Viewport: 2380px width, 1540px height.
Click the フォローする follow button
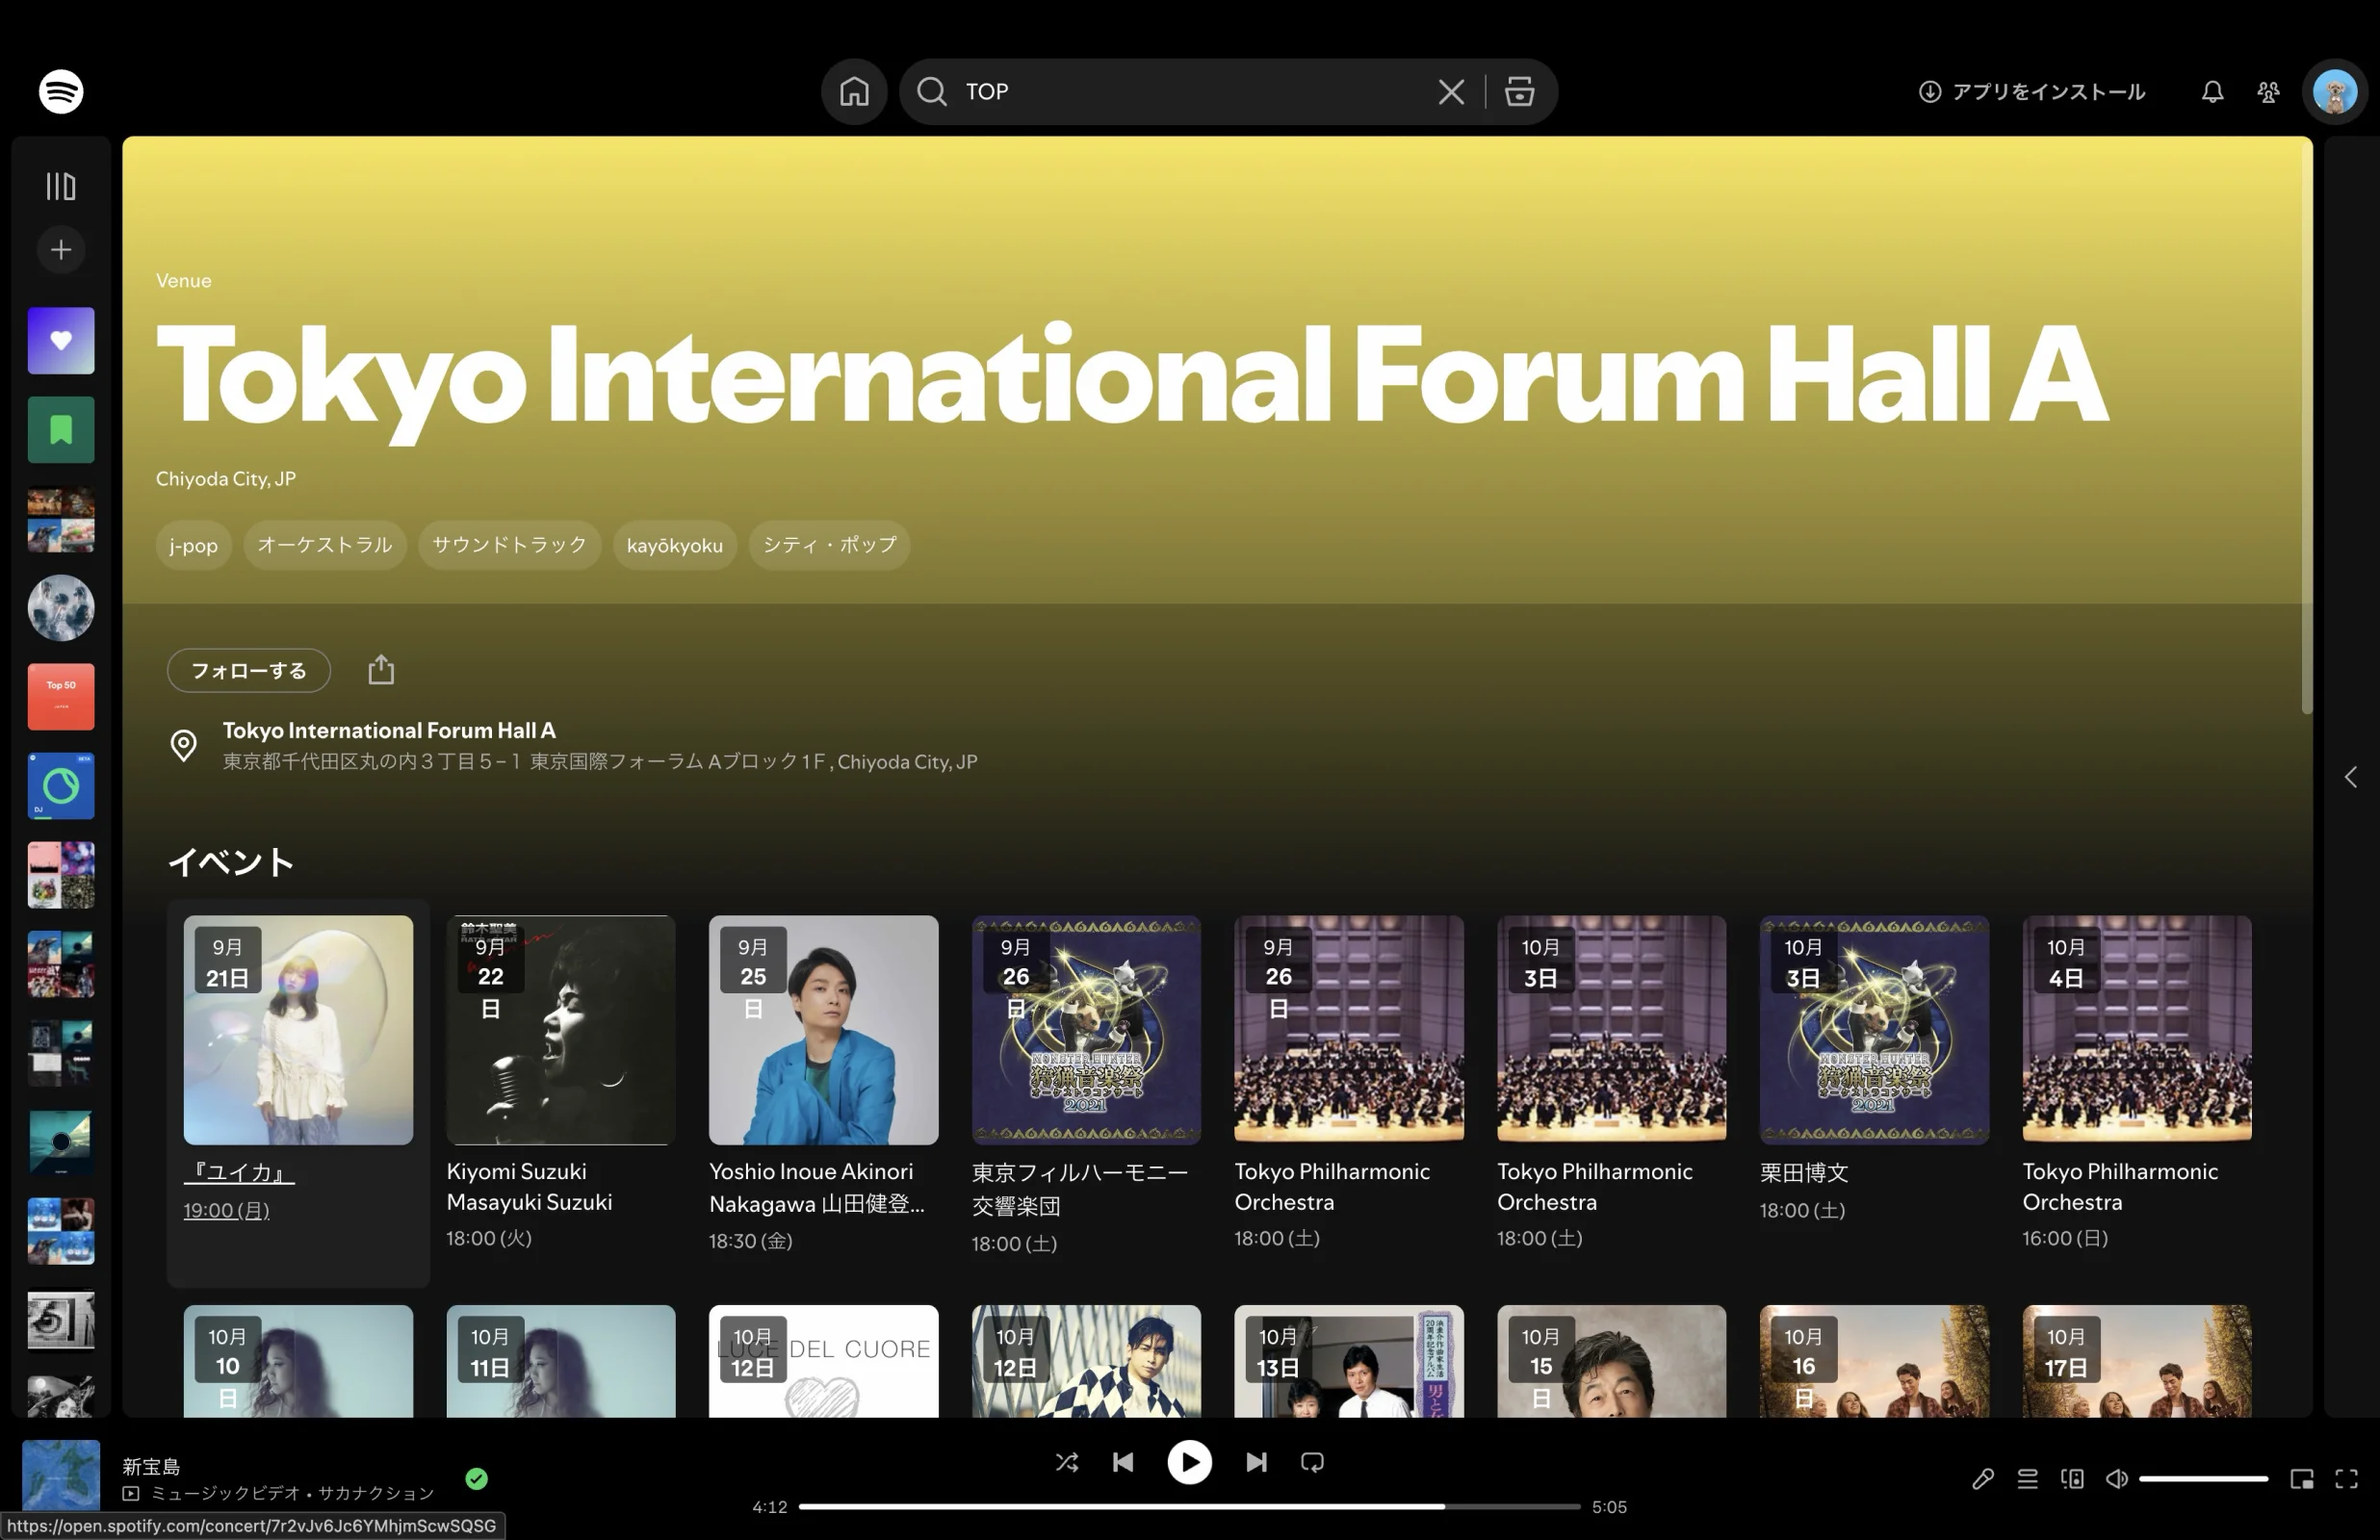coord(249,671)
